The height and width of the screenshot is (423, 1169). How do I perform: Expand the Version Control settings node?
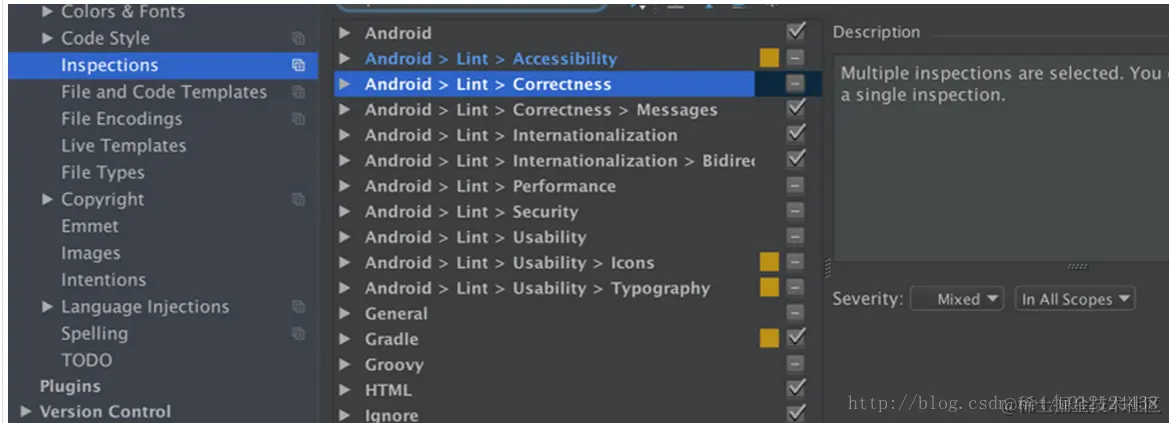click(27, 411)
